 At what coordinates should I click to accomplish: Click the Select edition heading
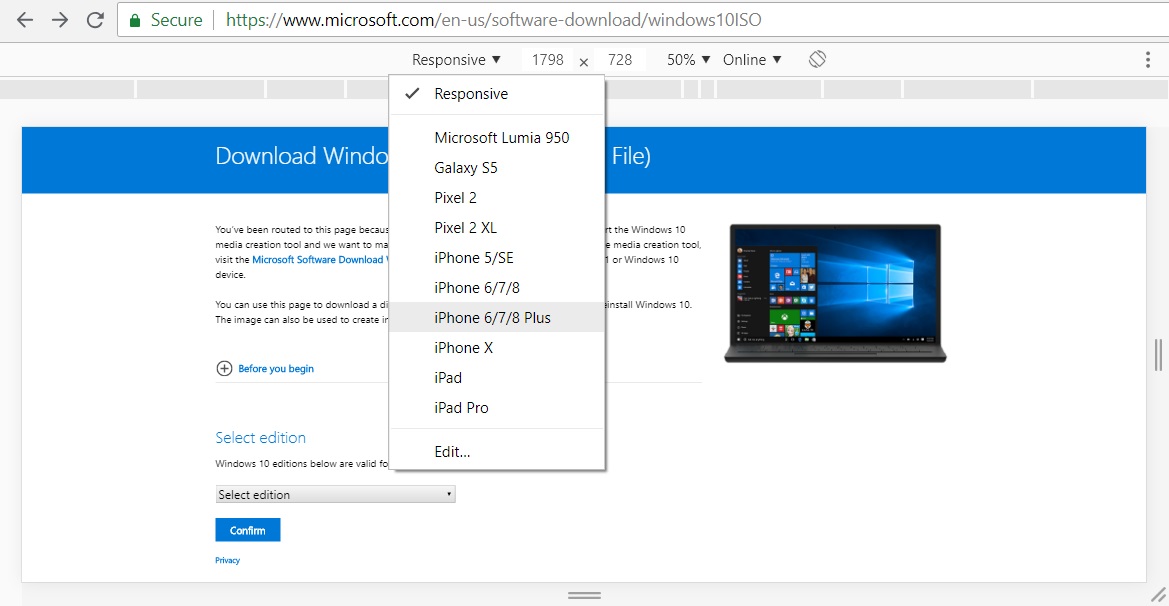tap(260, 438)
